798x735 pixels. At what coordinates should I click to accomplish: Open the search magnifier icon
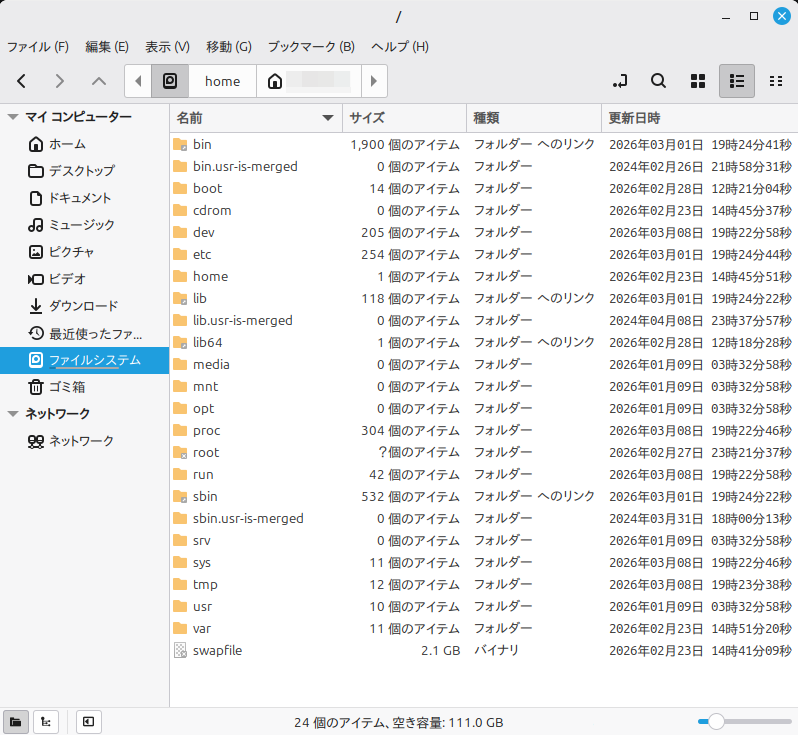[x=658, y=81]
